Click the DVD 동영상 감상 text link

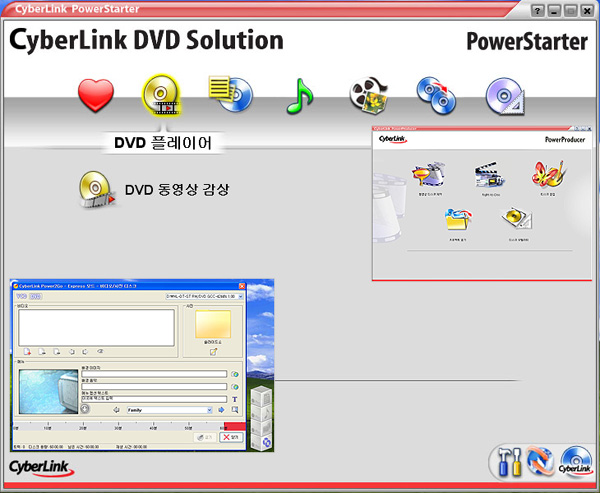(177, 189)
